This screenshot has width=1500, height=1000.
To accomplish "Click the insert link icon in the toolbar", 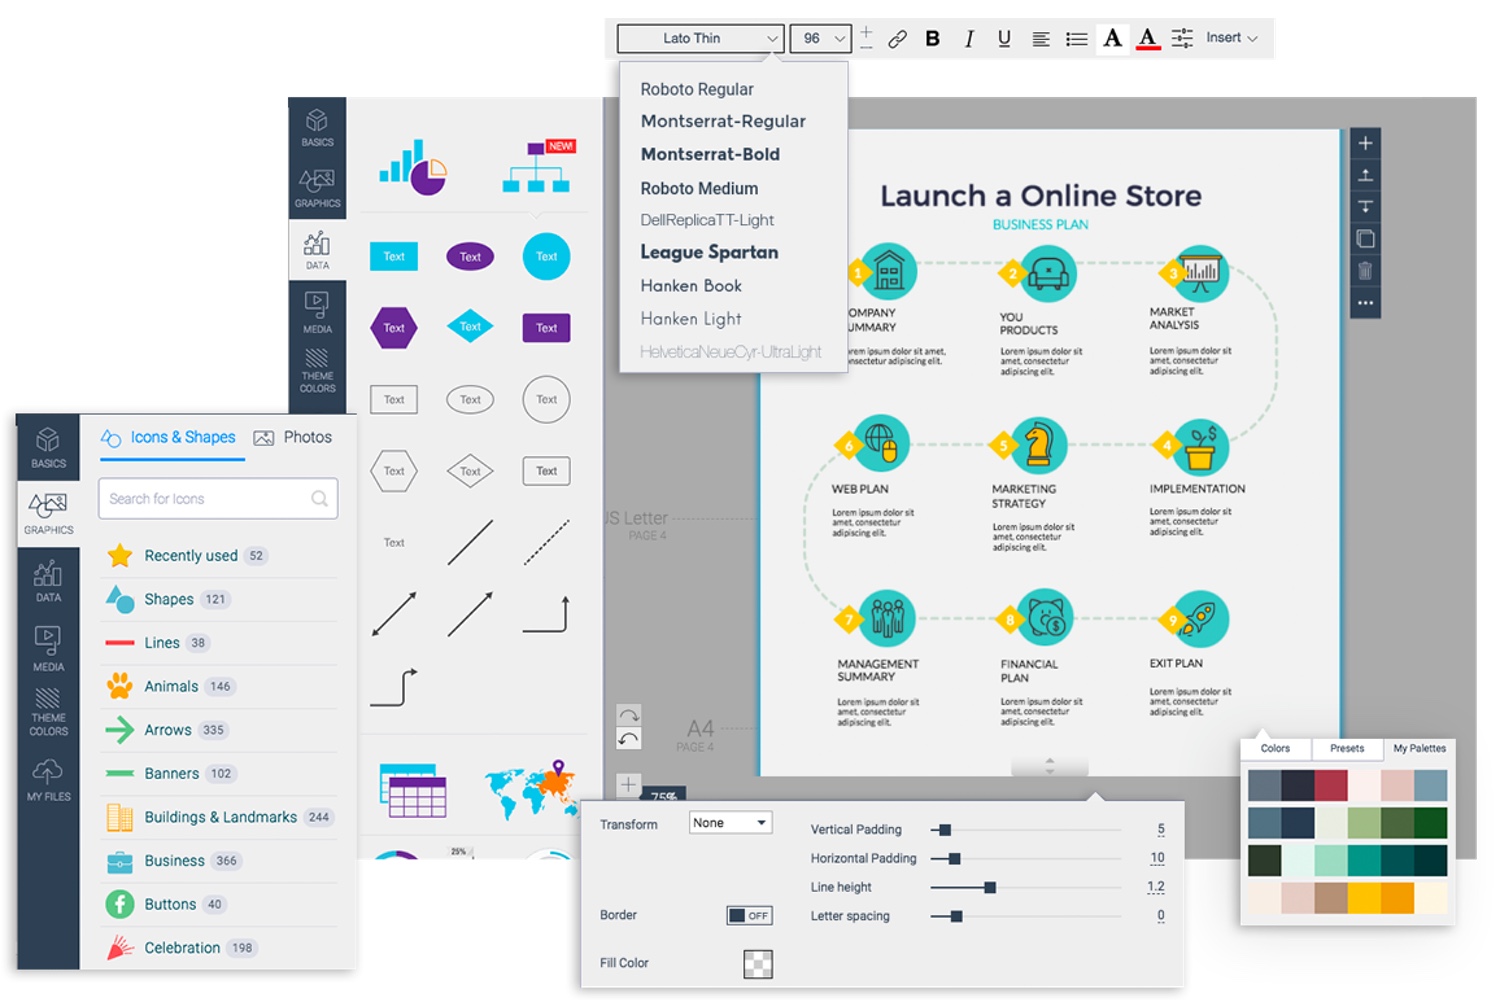I will click(x=897, y=38).
